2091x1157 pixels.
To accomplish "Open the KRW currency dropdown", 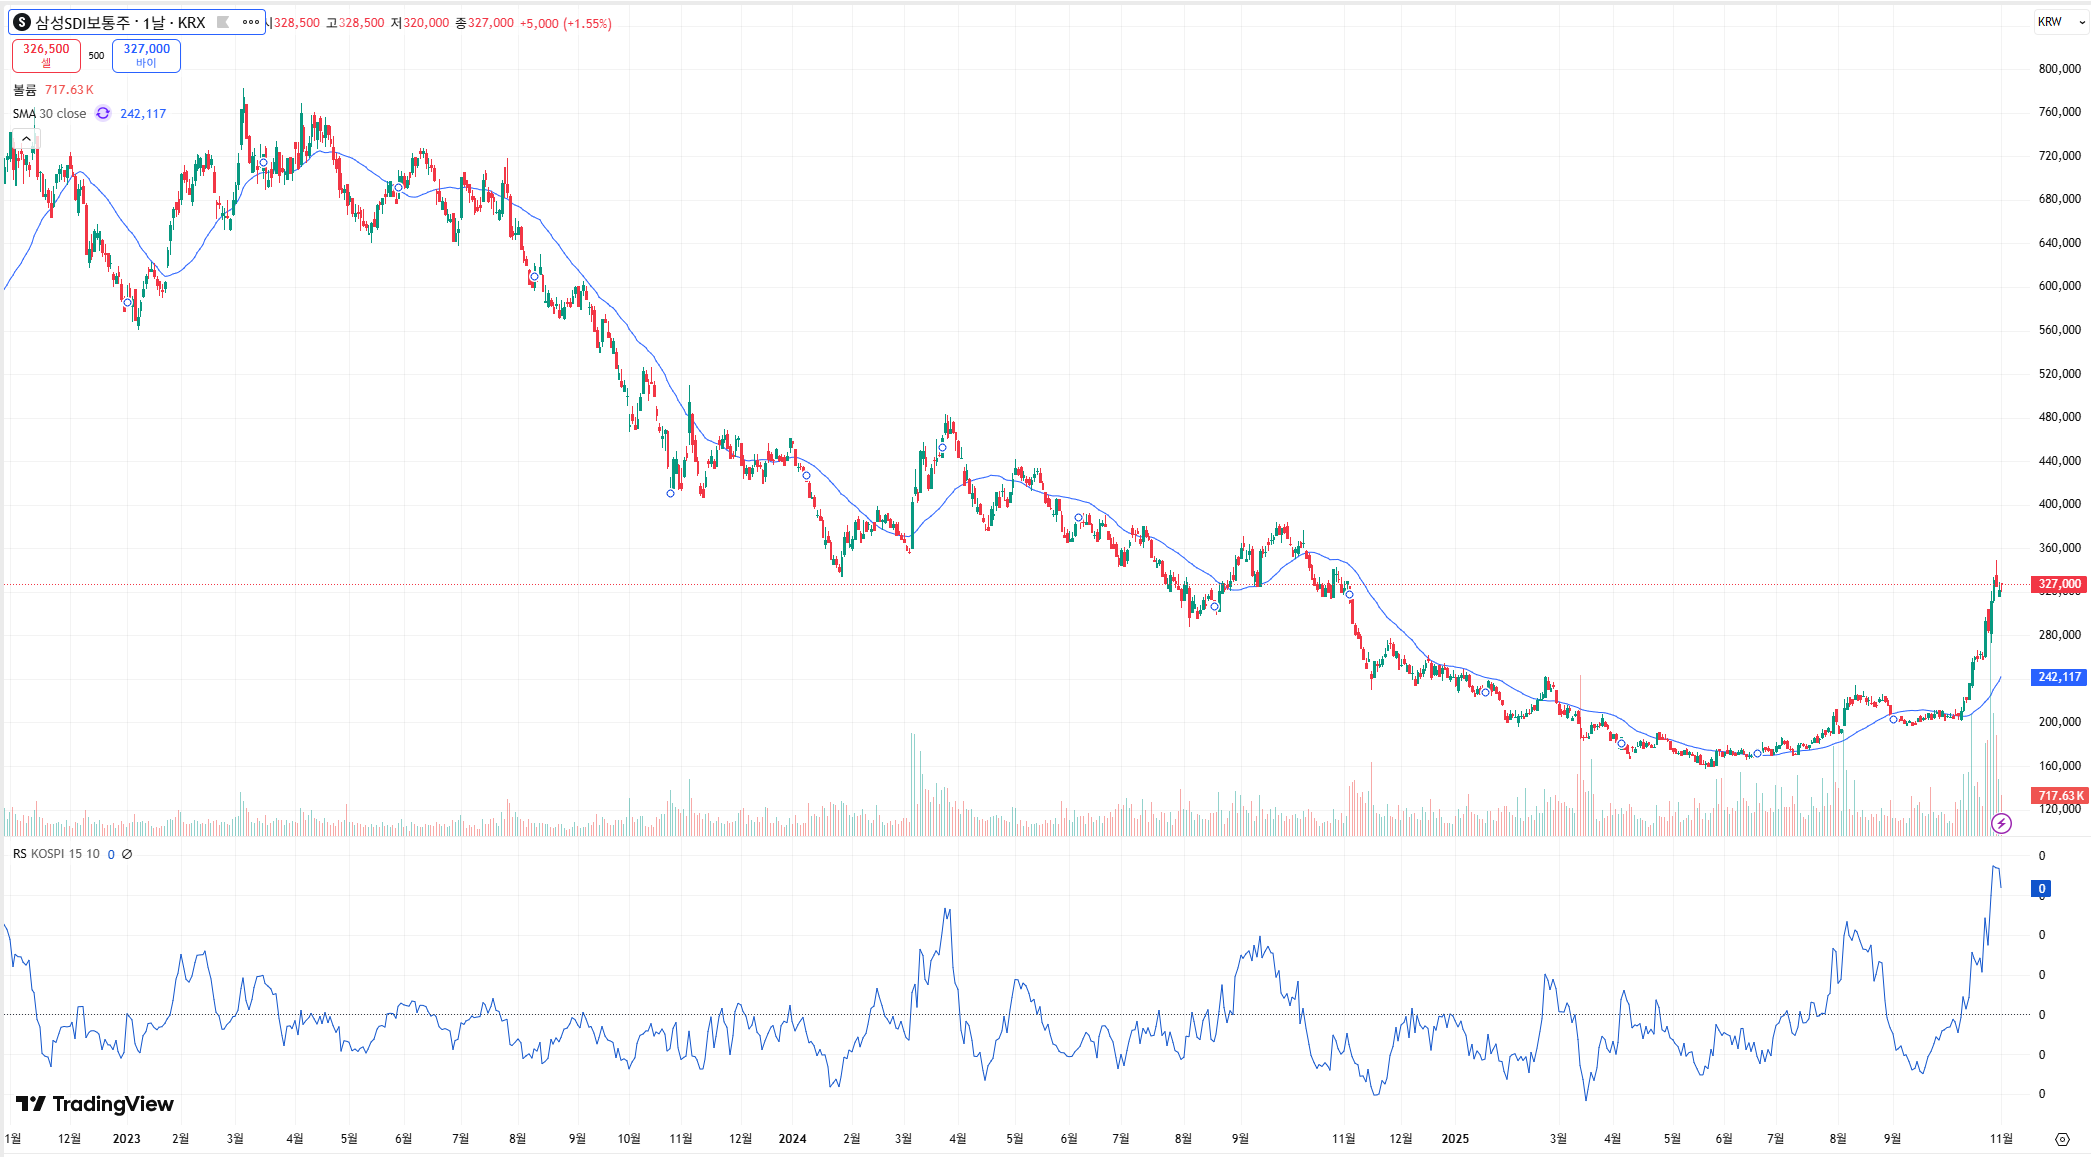I will click(2060, 22).
